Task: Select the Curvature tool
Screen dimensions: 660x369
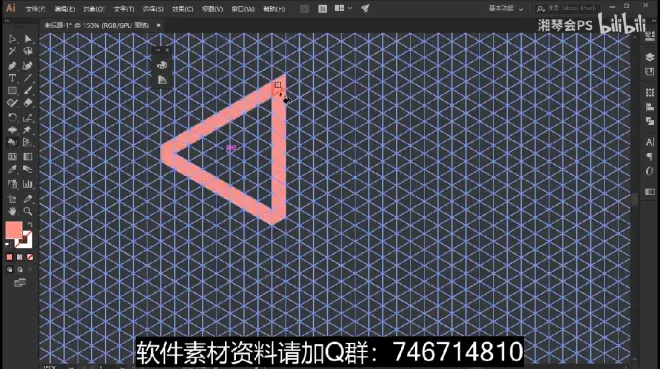Action: (28, 66)
